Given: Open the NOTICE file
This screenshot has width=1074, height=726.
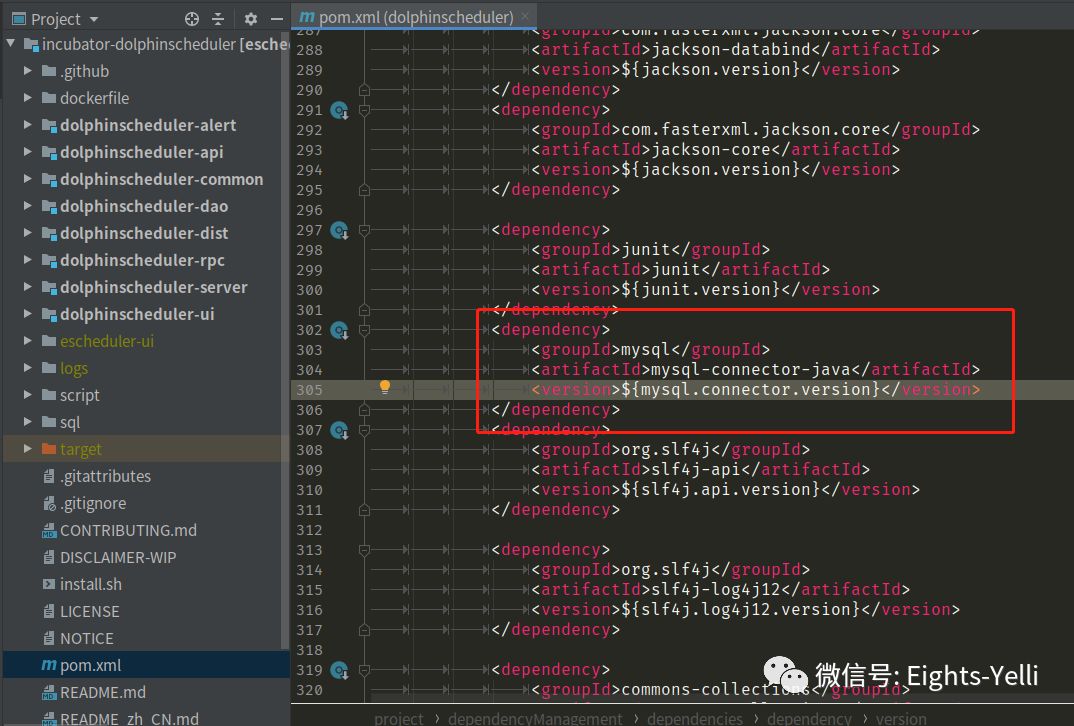Looking at the screenshot, I should (x=87, y=638).
